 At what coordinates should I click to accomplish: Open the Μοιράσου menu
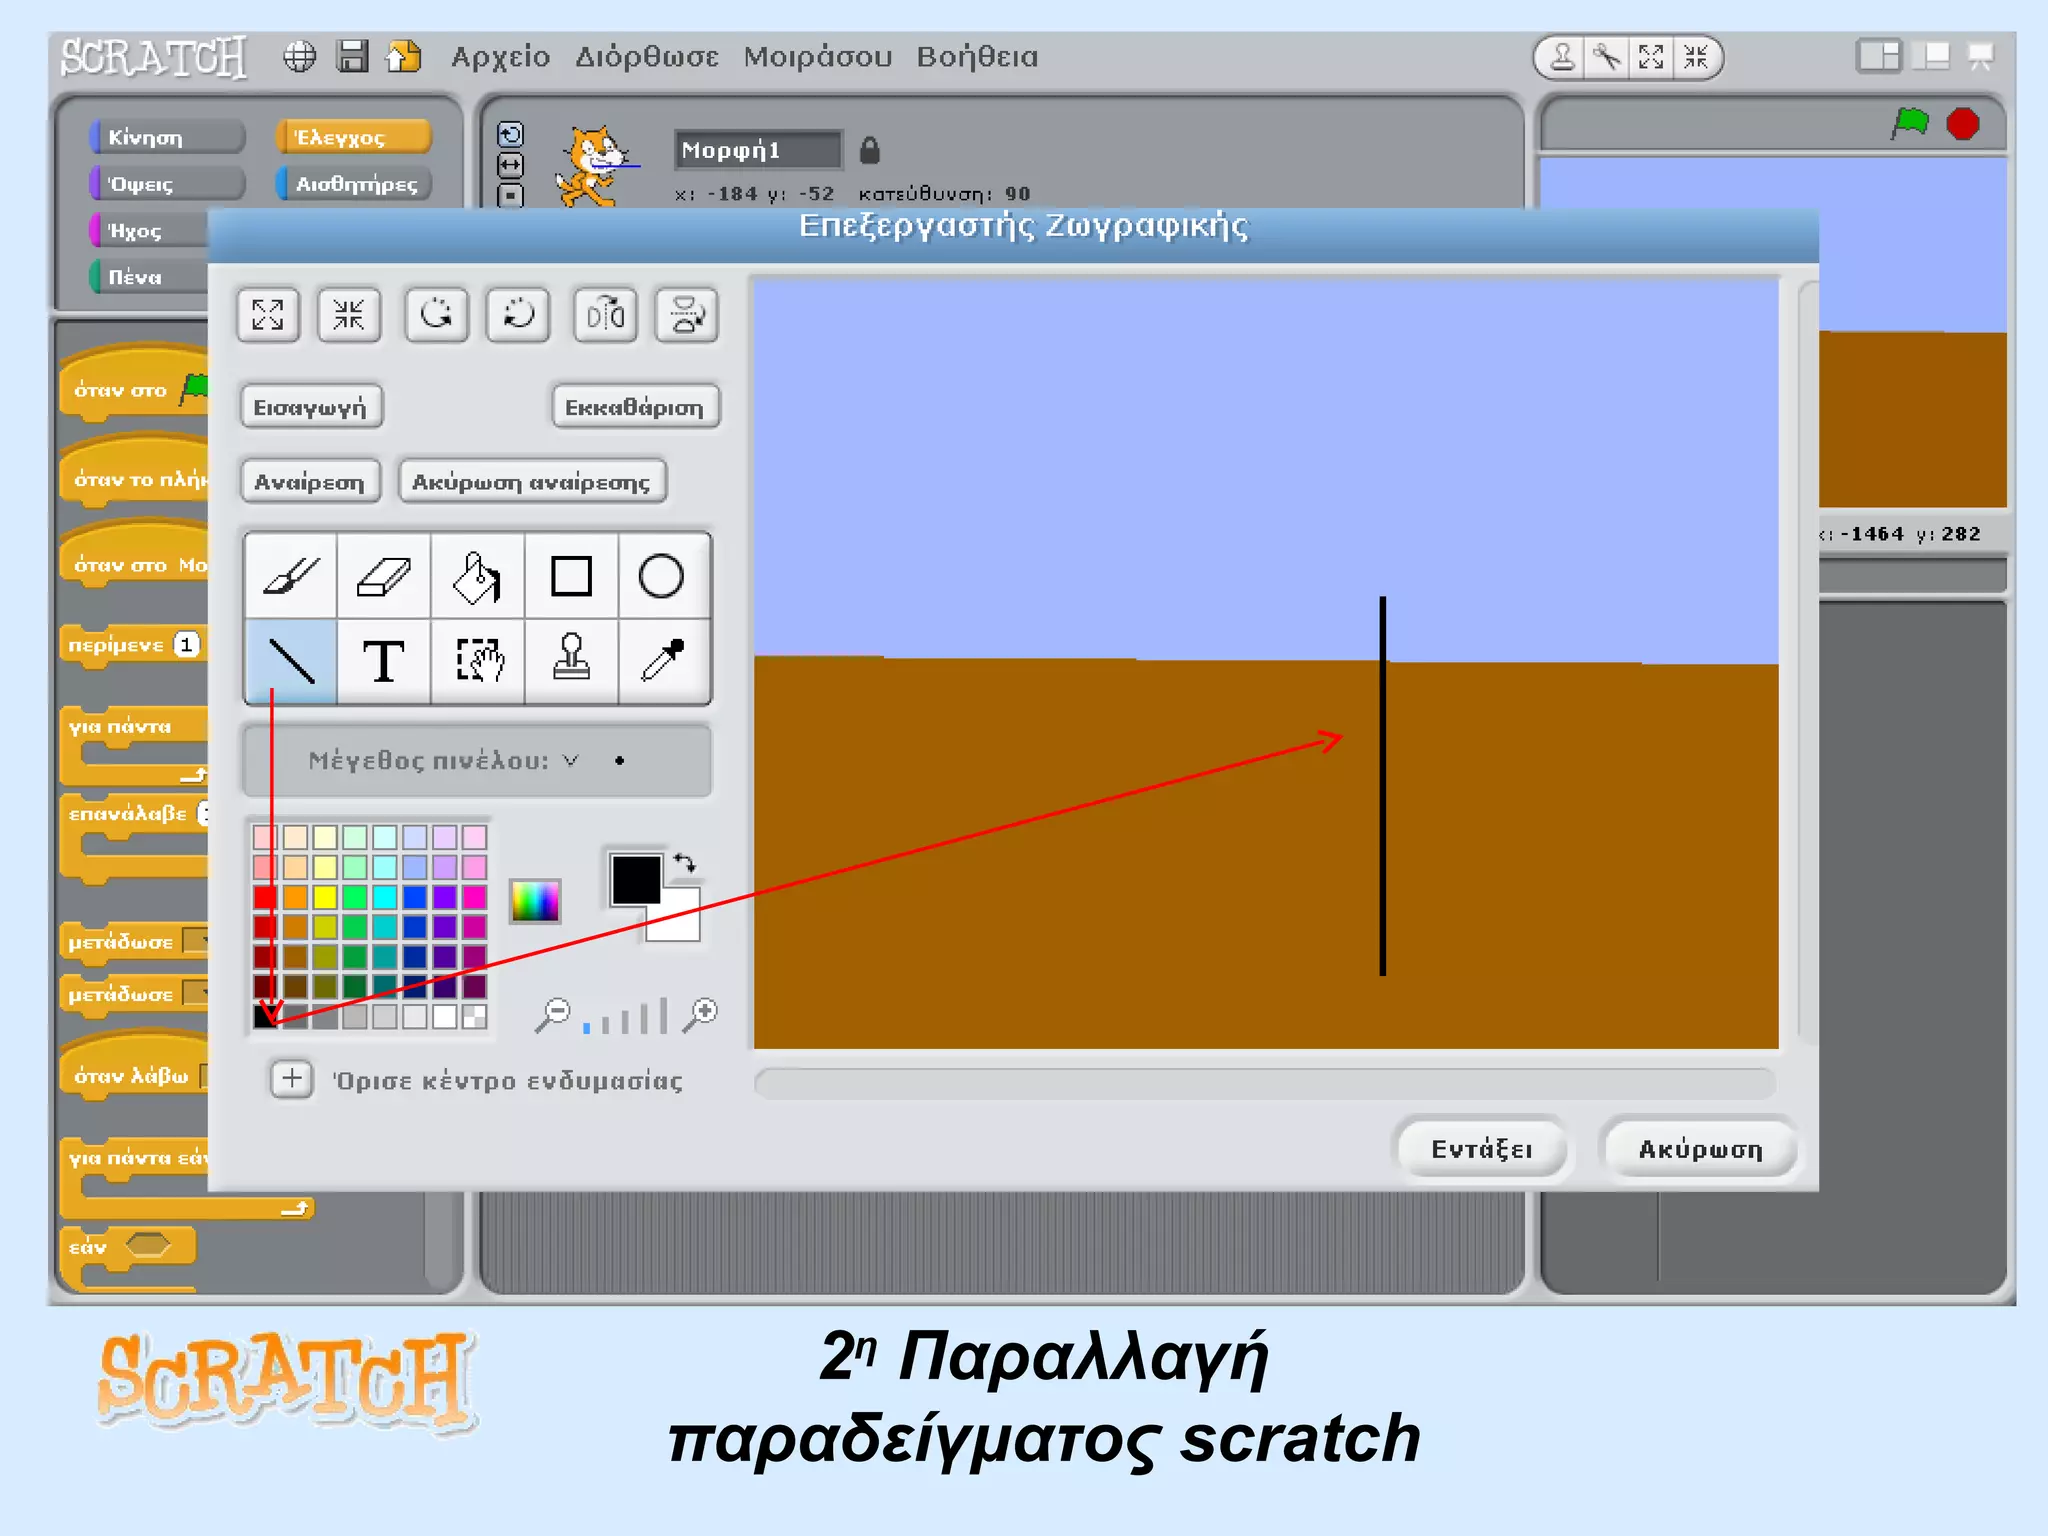(818, 57)
